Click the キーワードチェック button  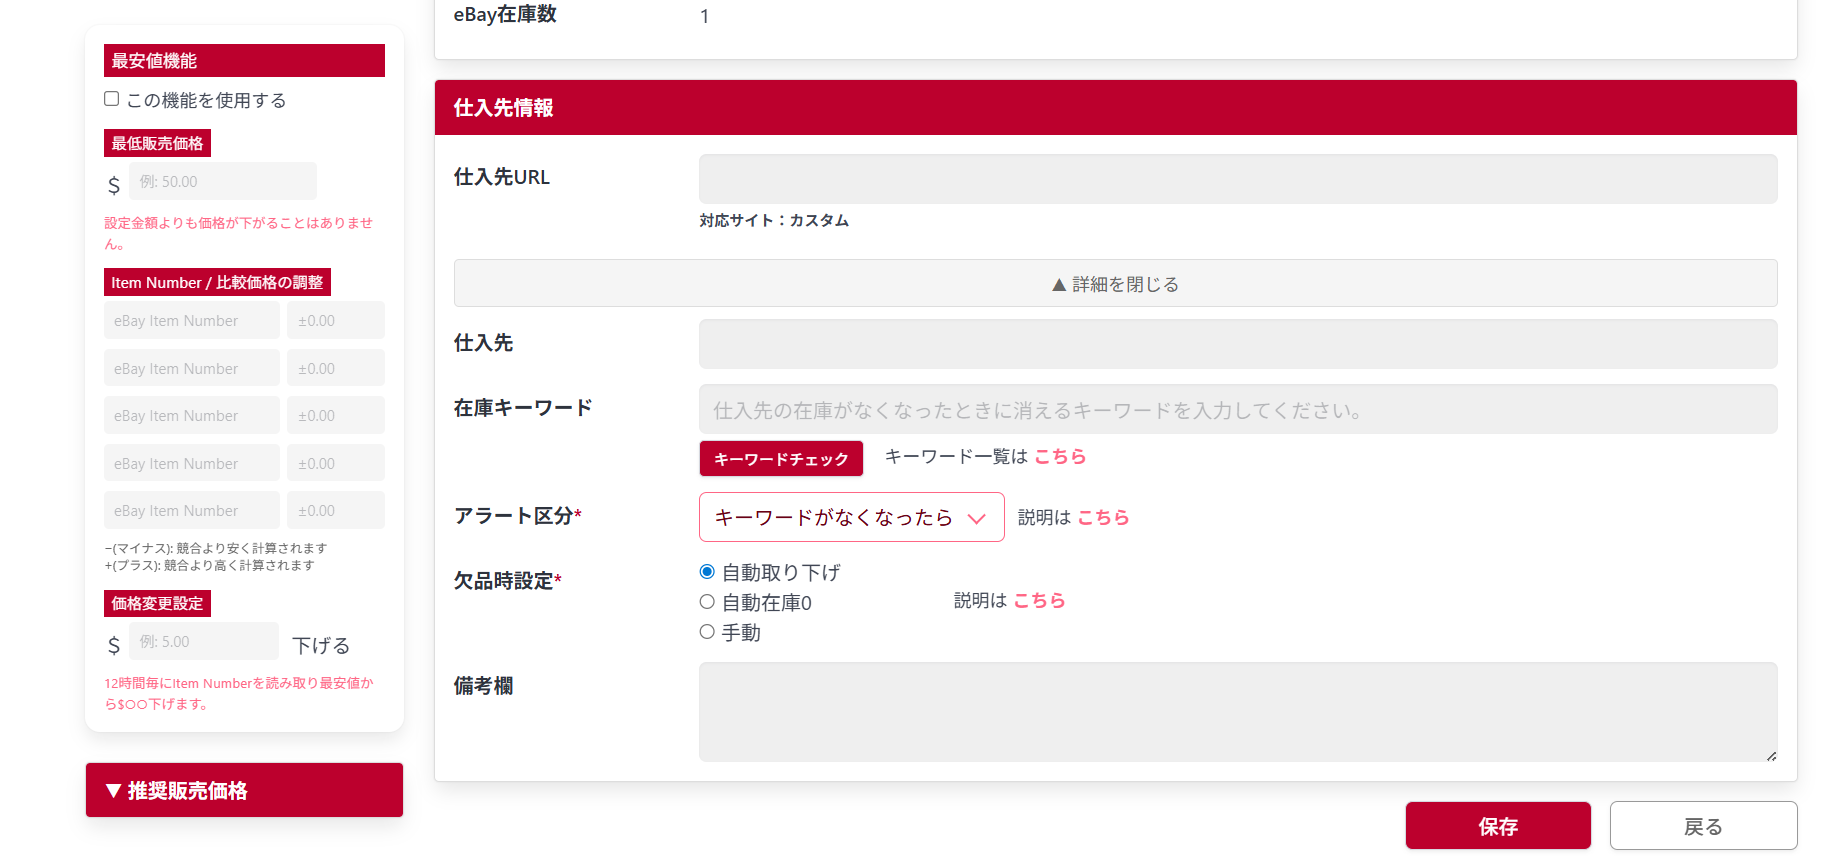pyautogui.click(x=781, y=459)
